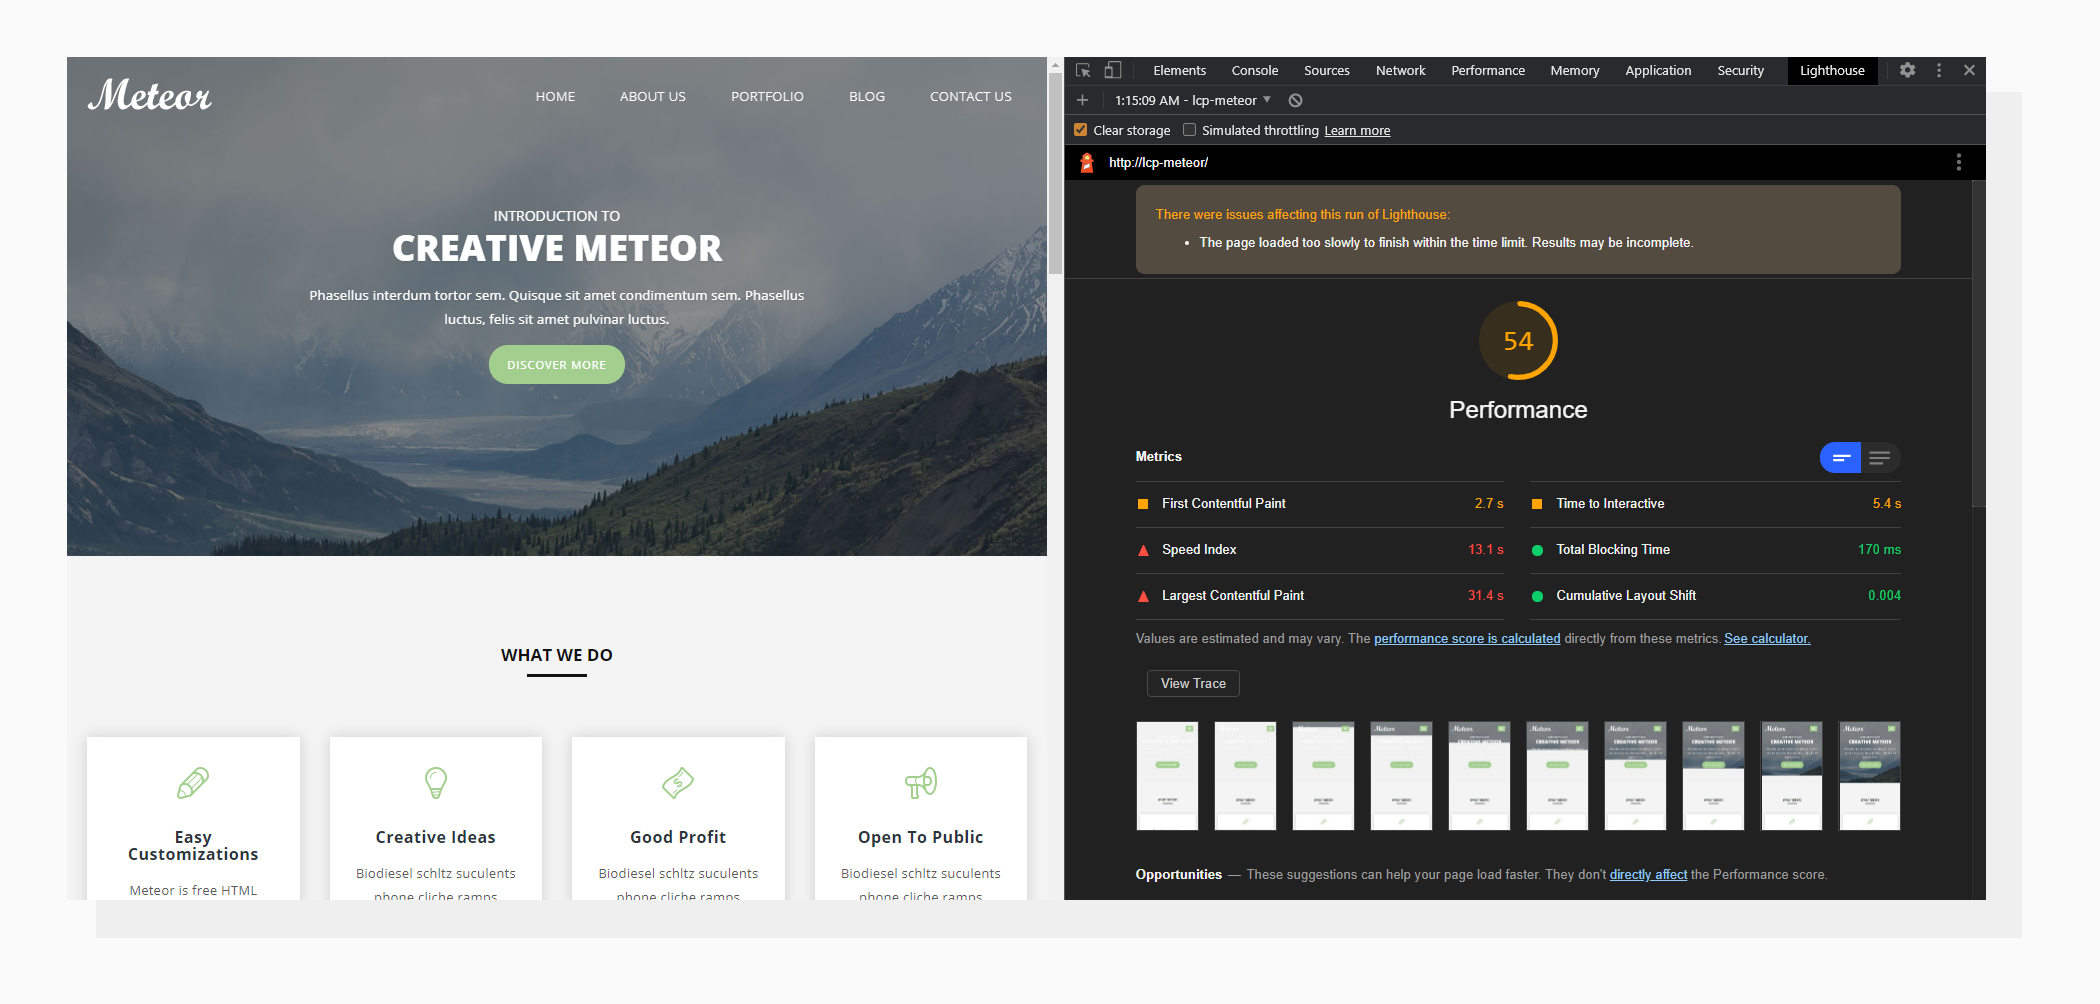2100x1004 pixels.
Task: Click the DISCOVER MORE button on the hero
Action: click(556, 364)
